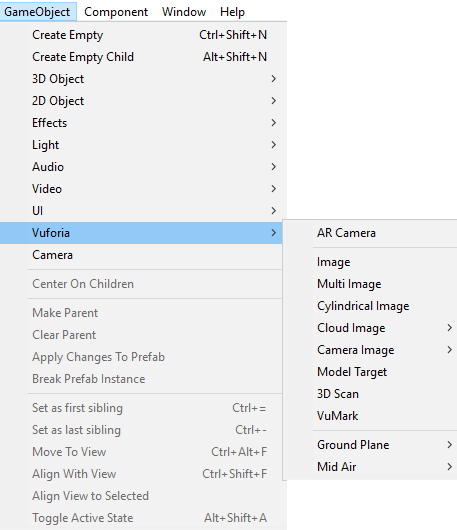Open the Component menu
The width and height of the screenshot is (457, 530).
point(116,12)
